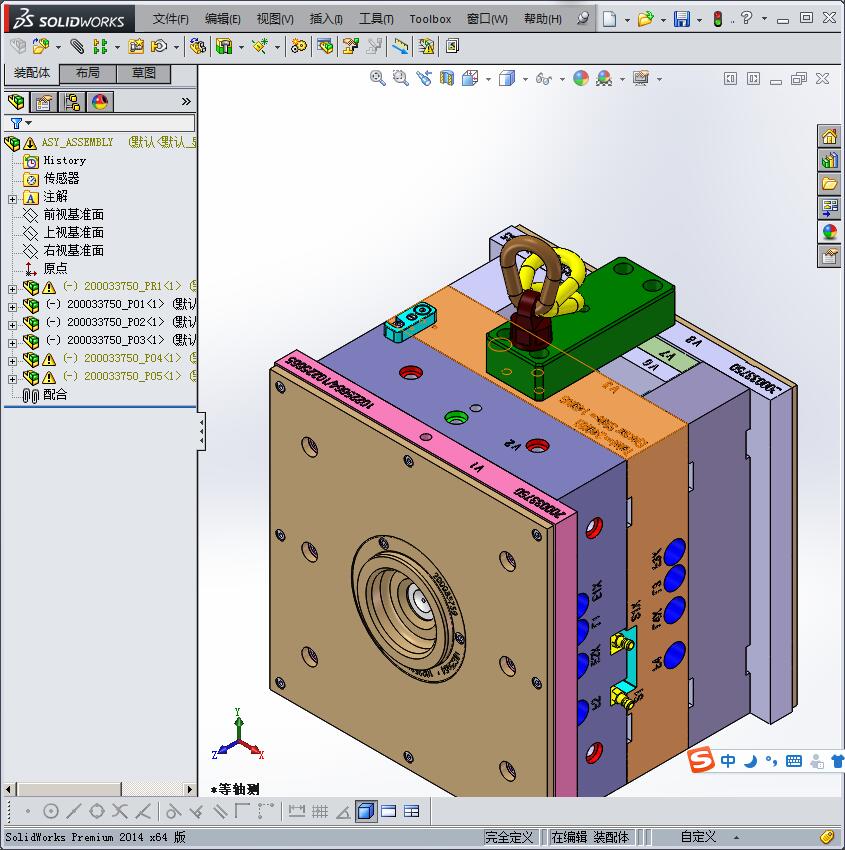Switch to the 草图 tab

click(144, 73)
